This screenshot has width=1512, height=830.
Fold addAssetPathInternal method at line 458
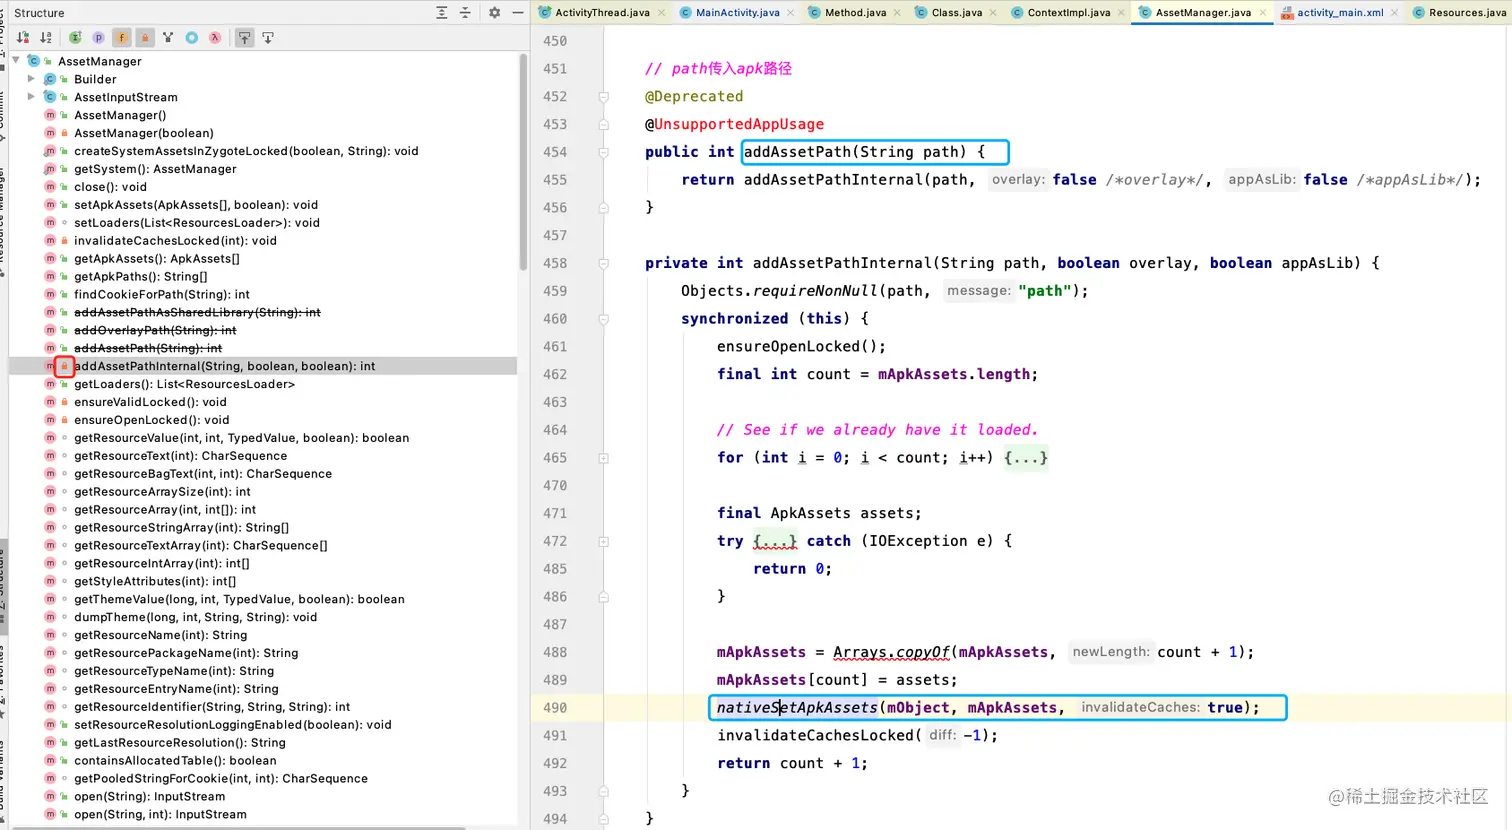(604, 263)
